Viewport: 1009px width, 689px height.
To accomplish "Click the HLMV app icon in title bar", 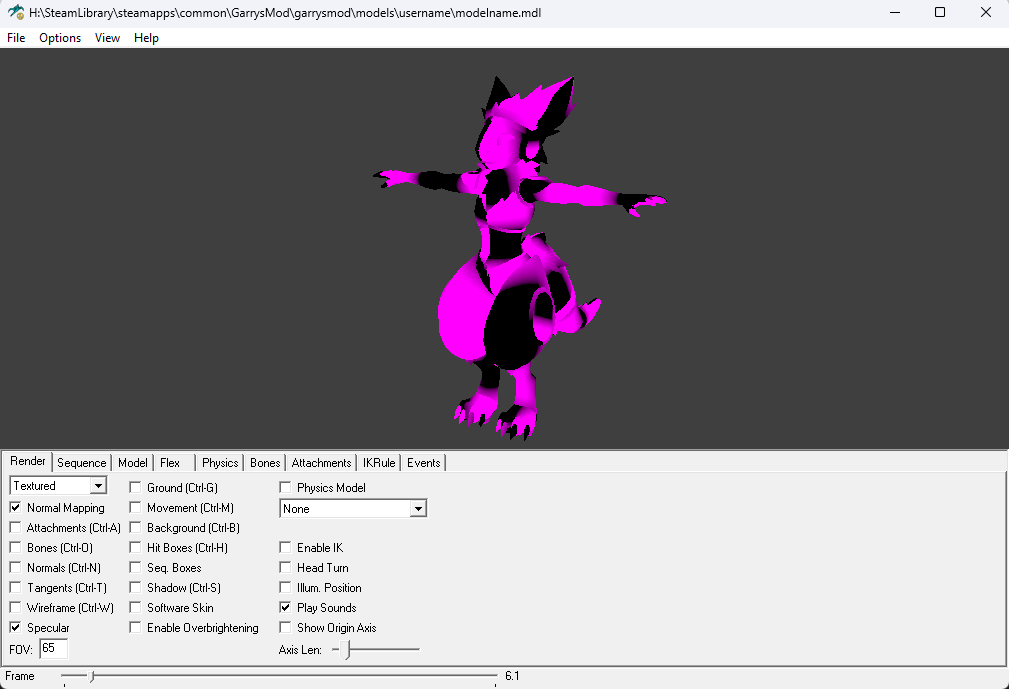I will (16, 12).
